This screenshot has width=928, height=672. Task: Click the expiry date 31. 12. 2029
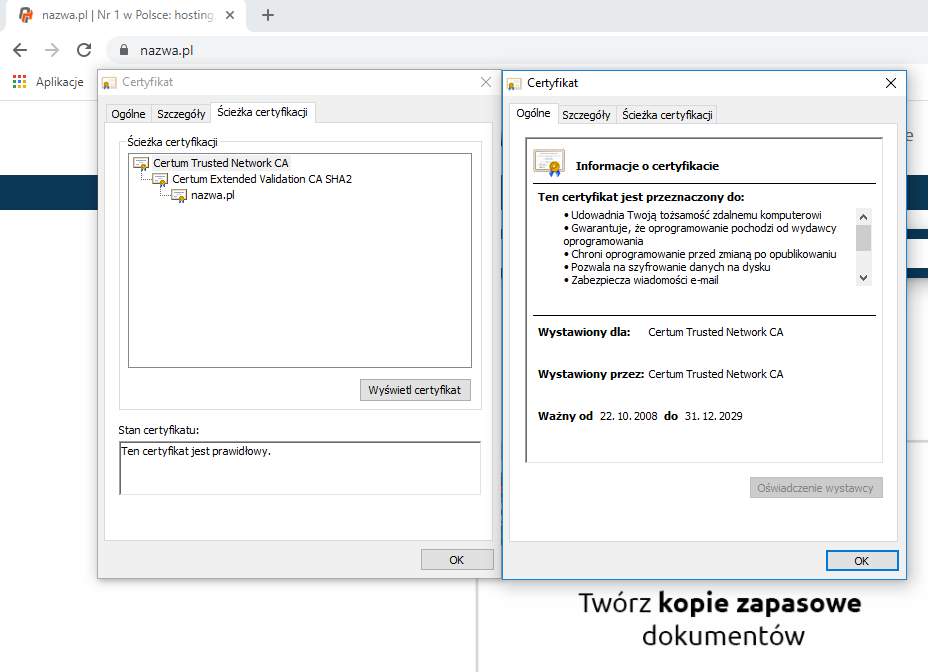[713, 416]
